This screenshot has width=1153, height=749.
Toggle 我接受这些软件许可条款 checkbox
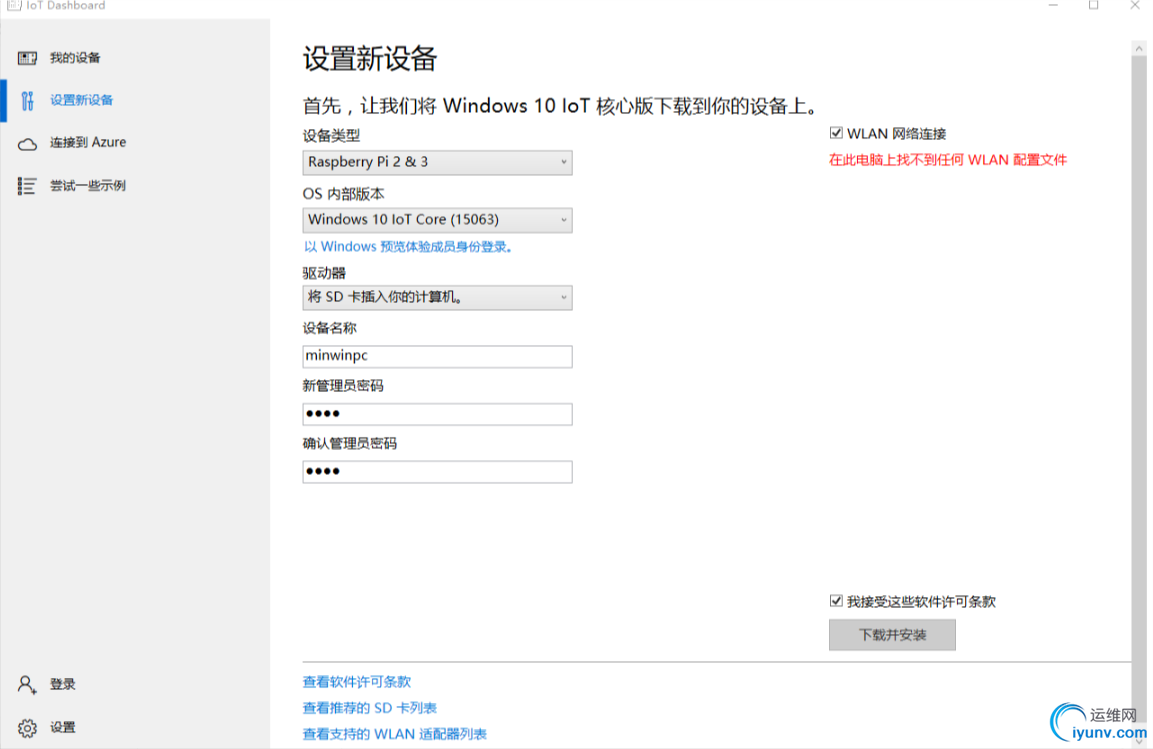pyautogui.click(x=836, y=601)
